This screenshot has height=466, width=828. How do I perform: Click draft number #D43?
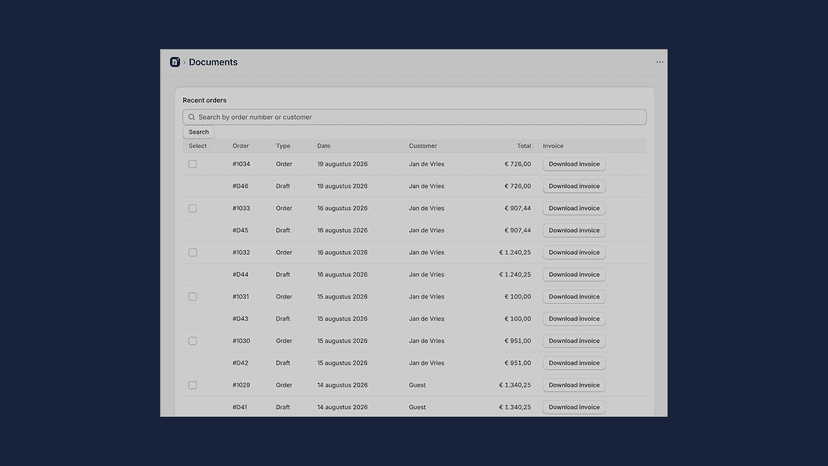point(240,319)
